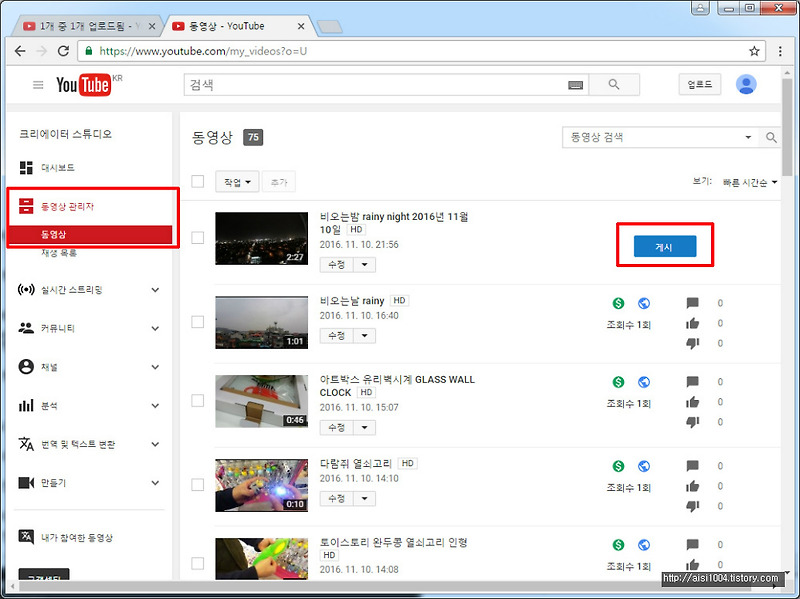Click the 커뮤니티 people icon
The height and width of the screenshot is (599, 800).
26,328
